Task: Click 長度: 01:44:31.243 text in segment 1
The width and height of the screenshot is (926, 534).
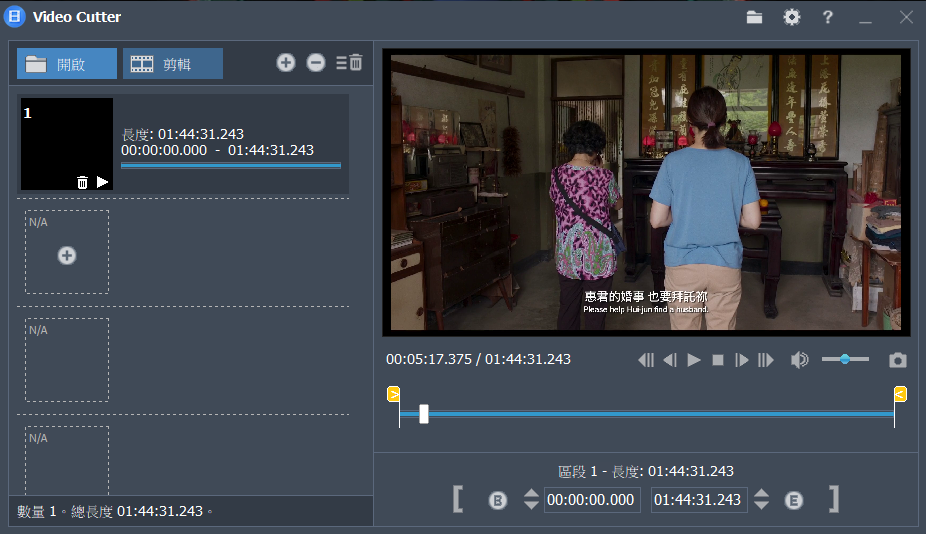Action: coord(182,134)
